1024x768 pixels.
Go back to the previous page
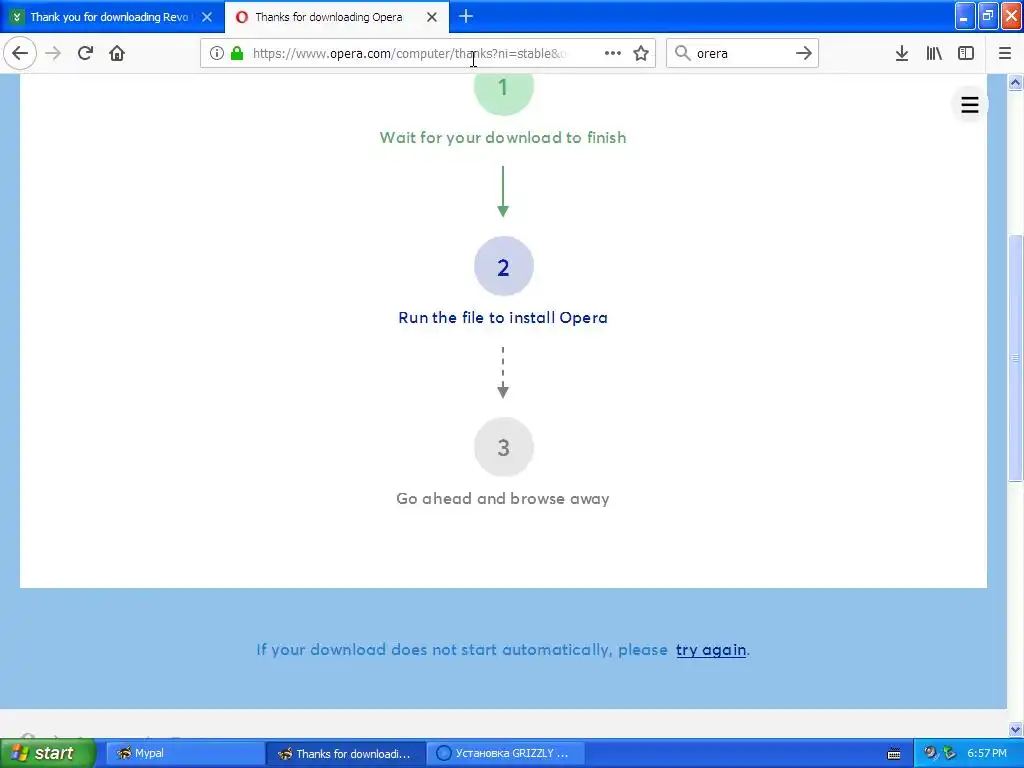click(x=20, y=54)
